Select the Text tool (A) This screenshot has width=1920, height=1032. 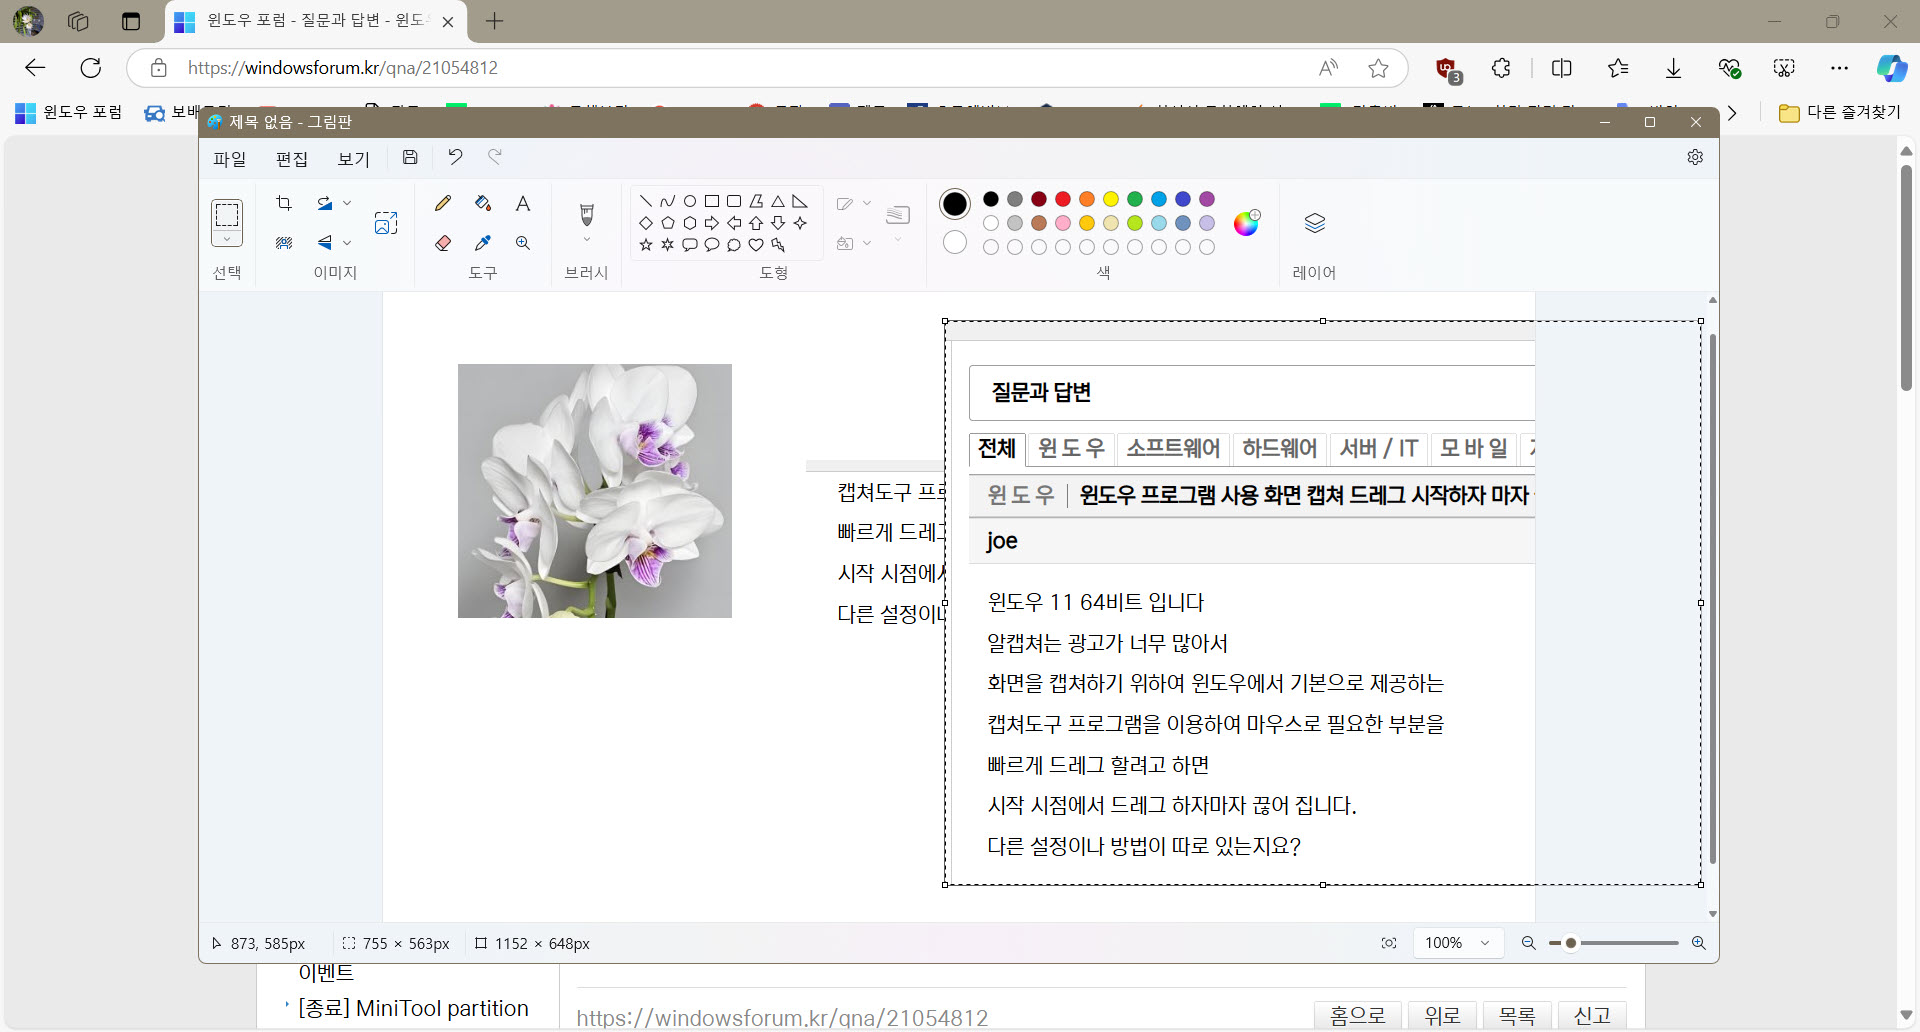523,203
